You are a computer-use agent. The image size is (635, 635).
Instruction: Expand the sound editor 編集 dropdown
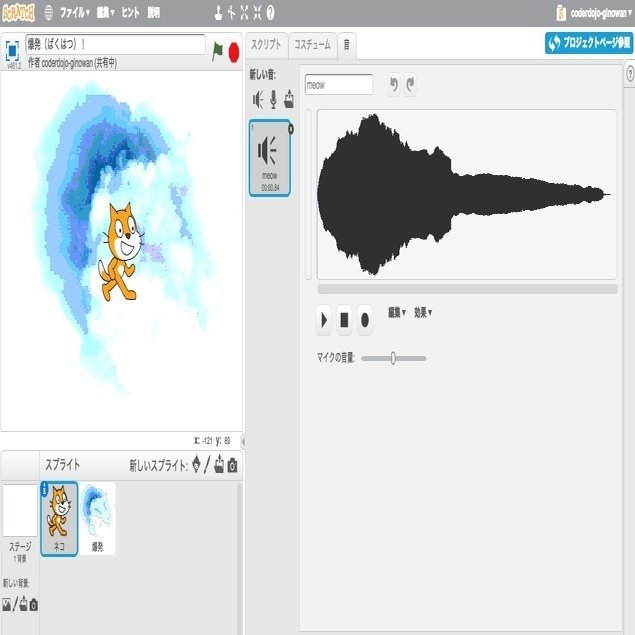[397, 312]
